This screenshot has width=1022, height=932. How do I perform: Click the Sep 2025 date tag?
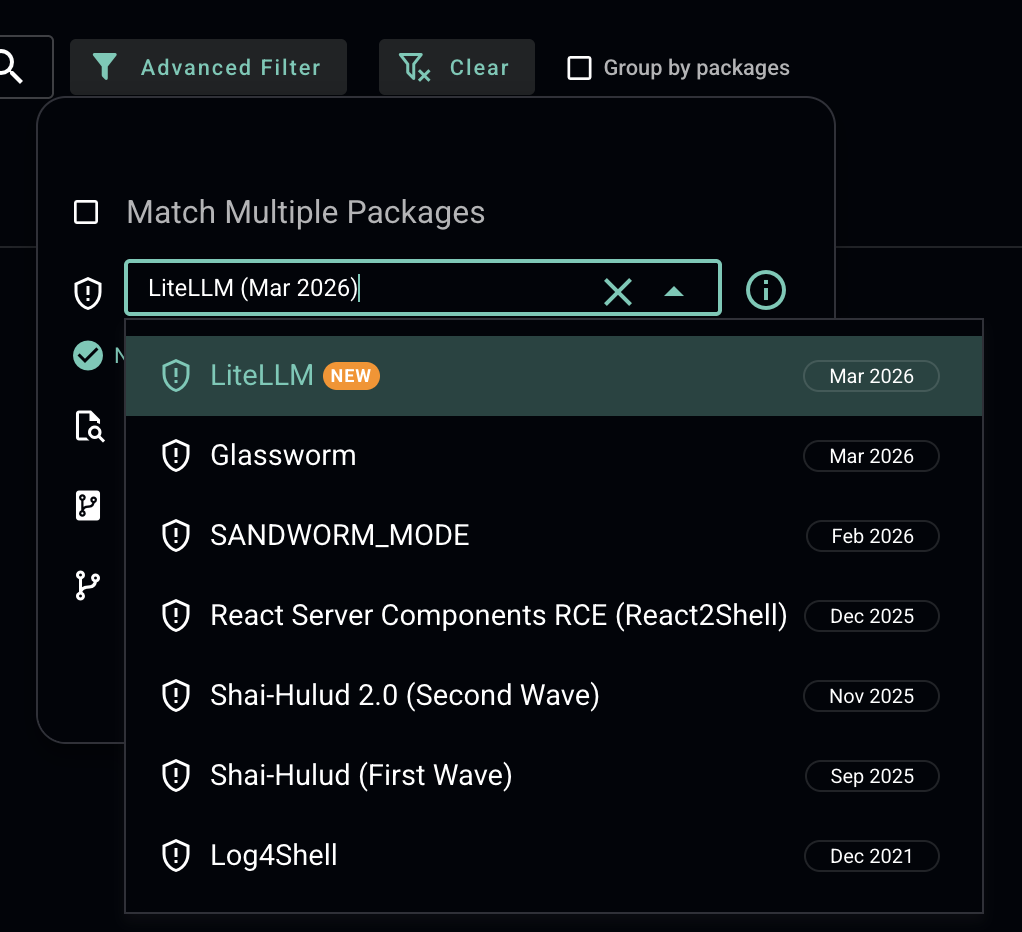coord(872,776)
